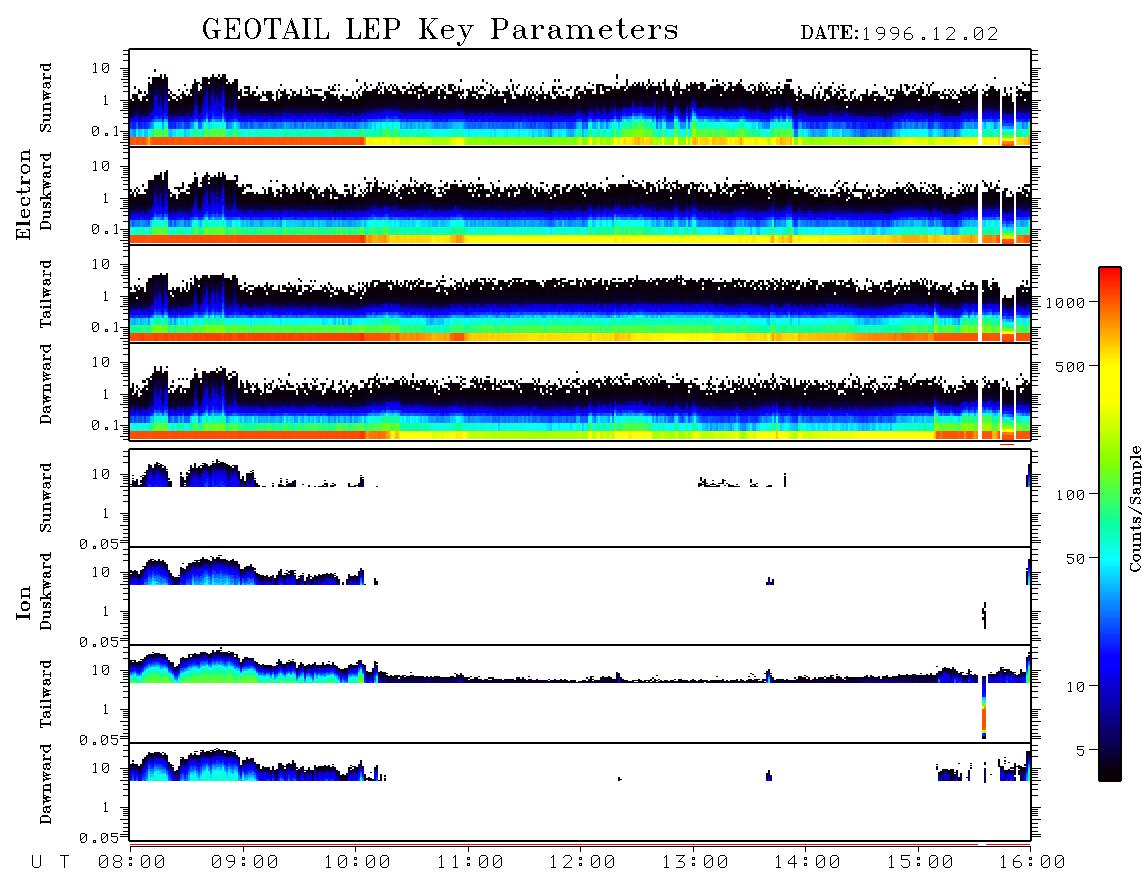The width and height of the screenshot is (1142, 880).
Task: Click the 14:00 time tick label
Action: point(807,863)
